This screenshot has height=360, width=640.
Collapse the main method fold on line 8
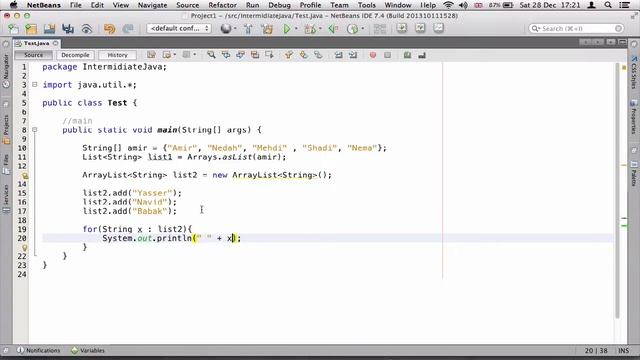click(x=35, y=129)
